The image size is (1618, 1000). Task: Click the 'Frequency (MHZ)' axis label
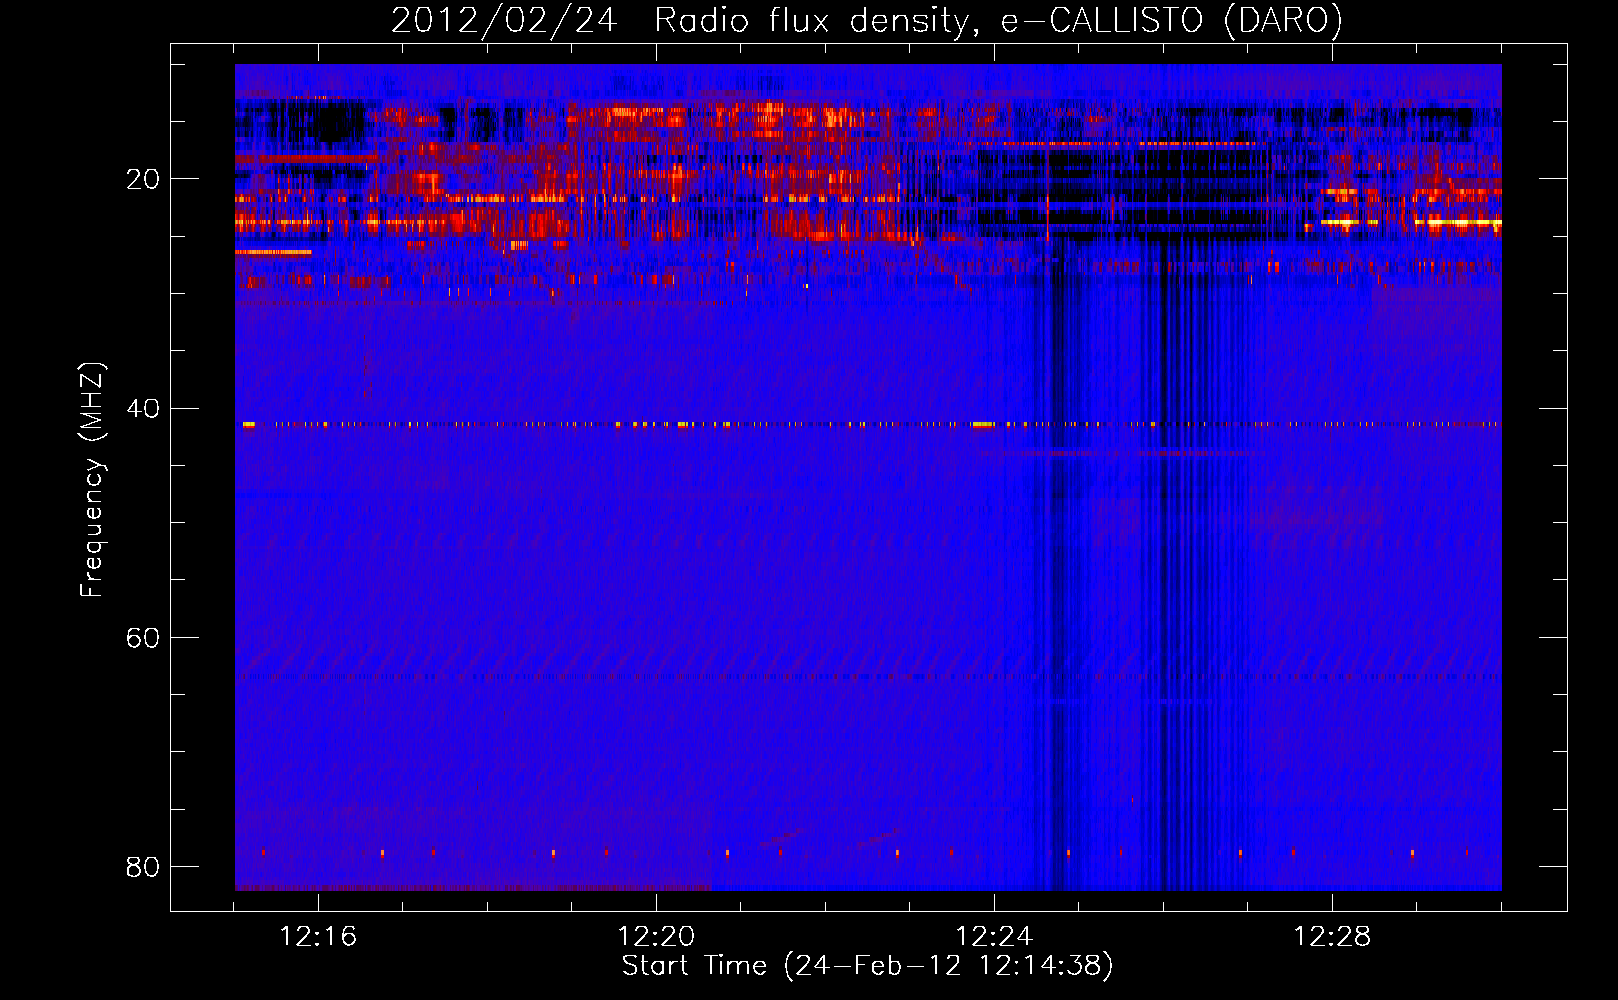(92, 480)
